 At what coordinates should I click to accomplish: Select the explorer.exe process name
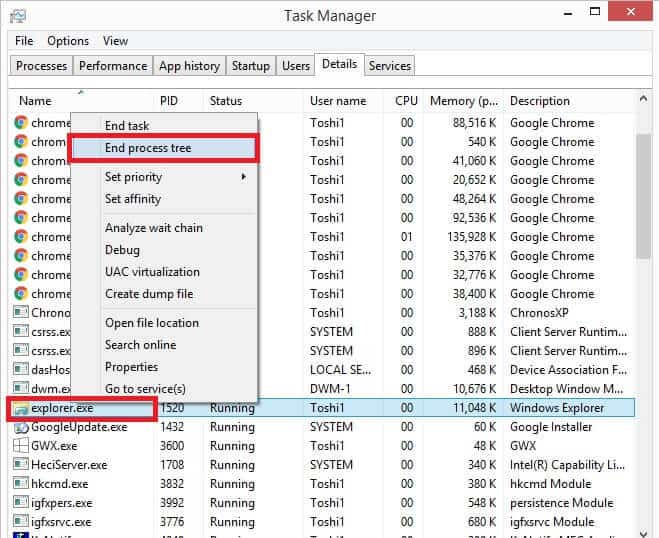[62, 408]
